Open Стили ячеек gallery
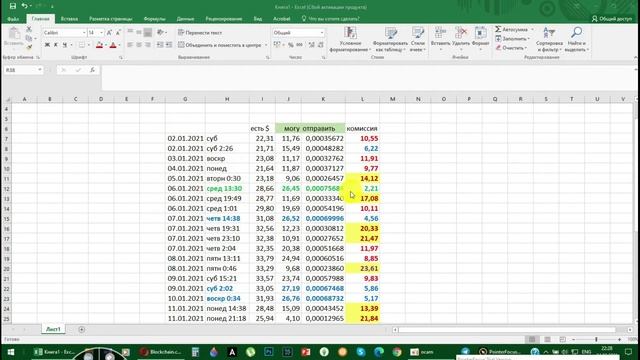The image size is (640, 360). point(418,39)
